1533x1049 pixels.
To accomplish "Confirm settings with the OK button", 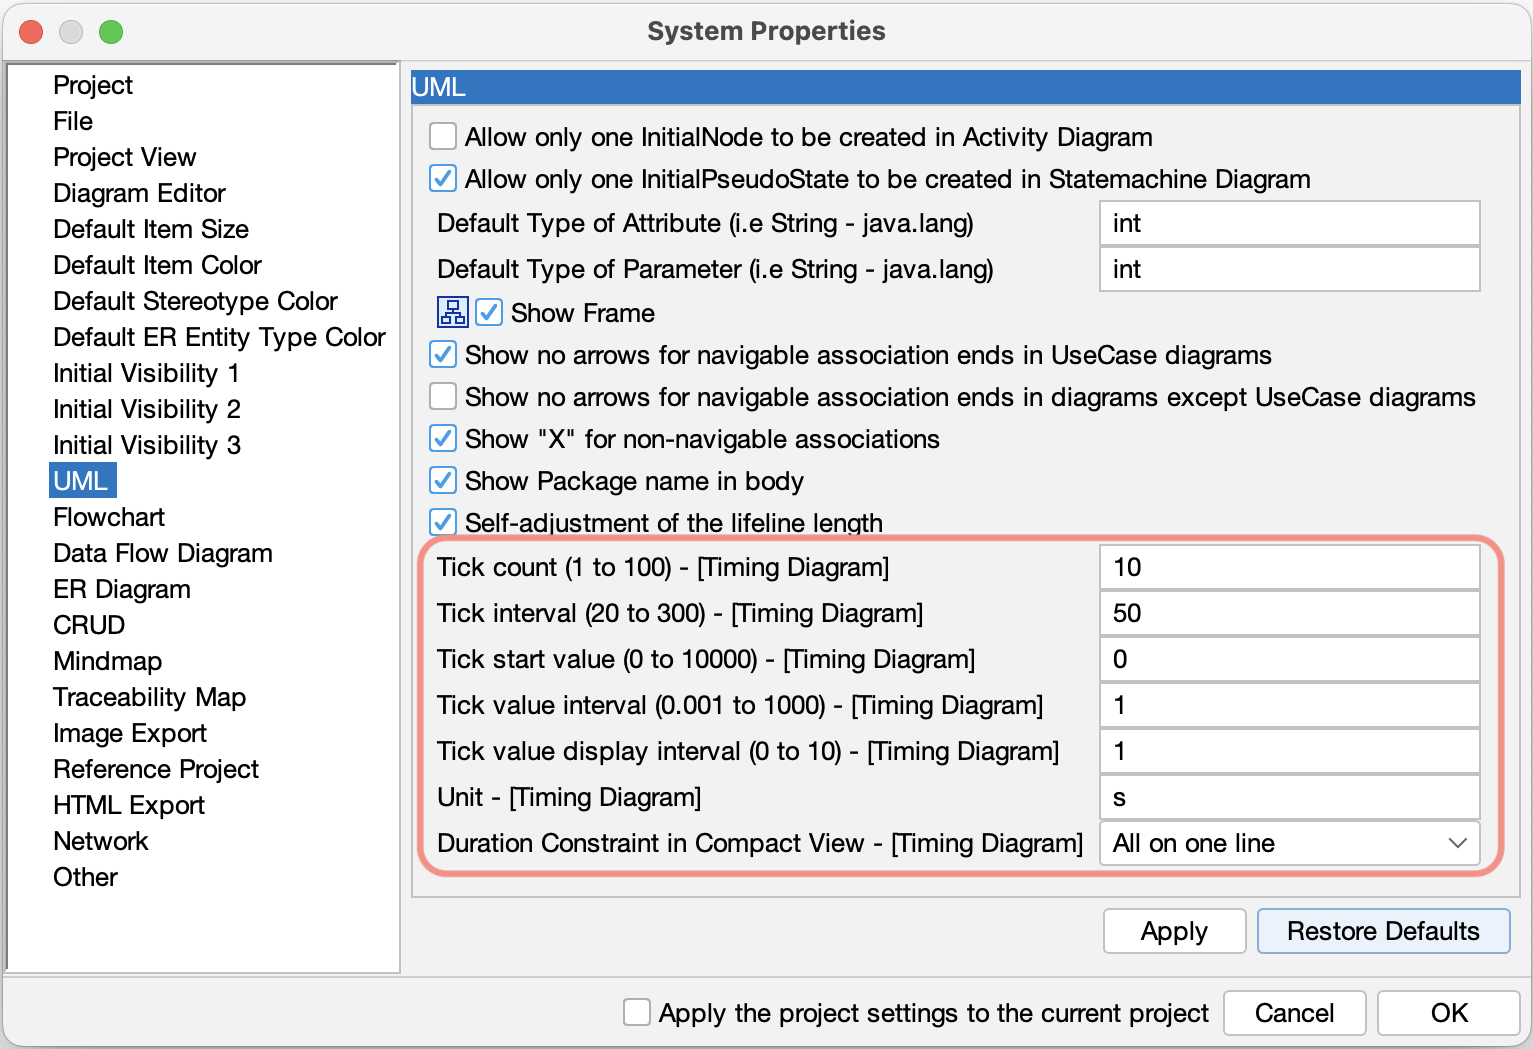I will tap(1448, 1012).
